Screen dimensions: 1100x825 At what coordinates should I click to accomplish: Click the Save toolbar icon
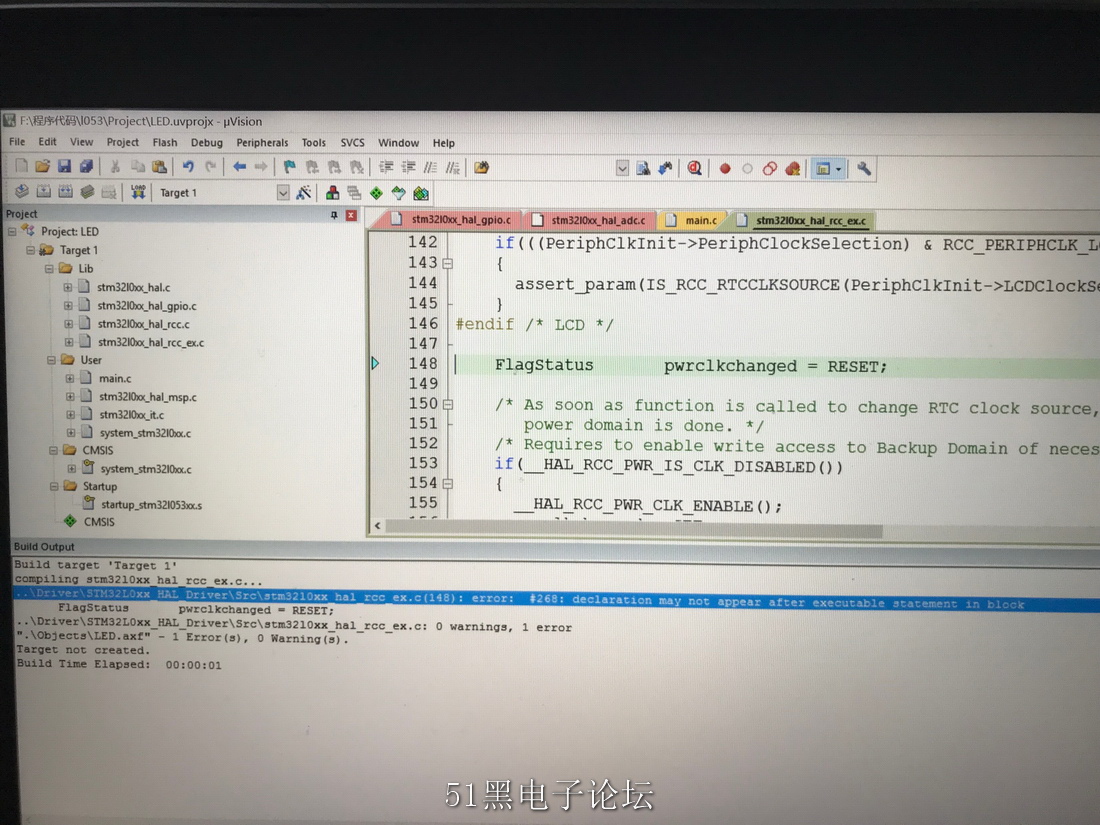[x=65, y=166]
